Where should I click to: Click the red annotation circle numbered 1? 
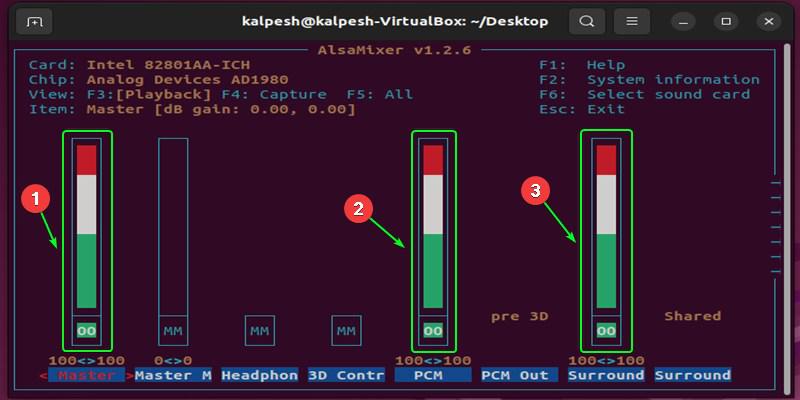pyautogui.click(x=35, y=198)
